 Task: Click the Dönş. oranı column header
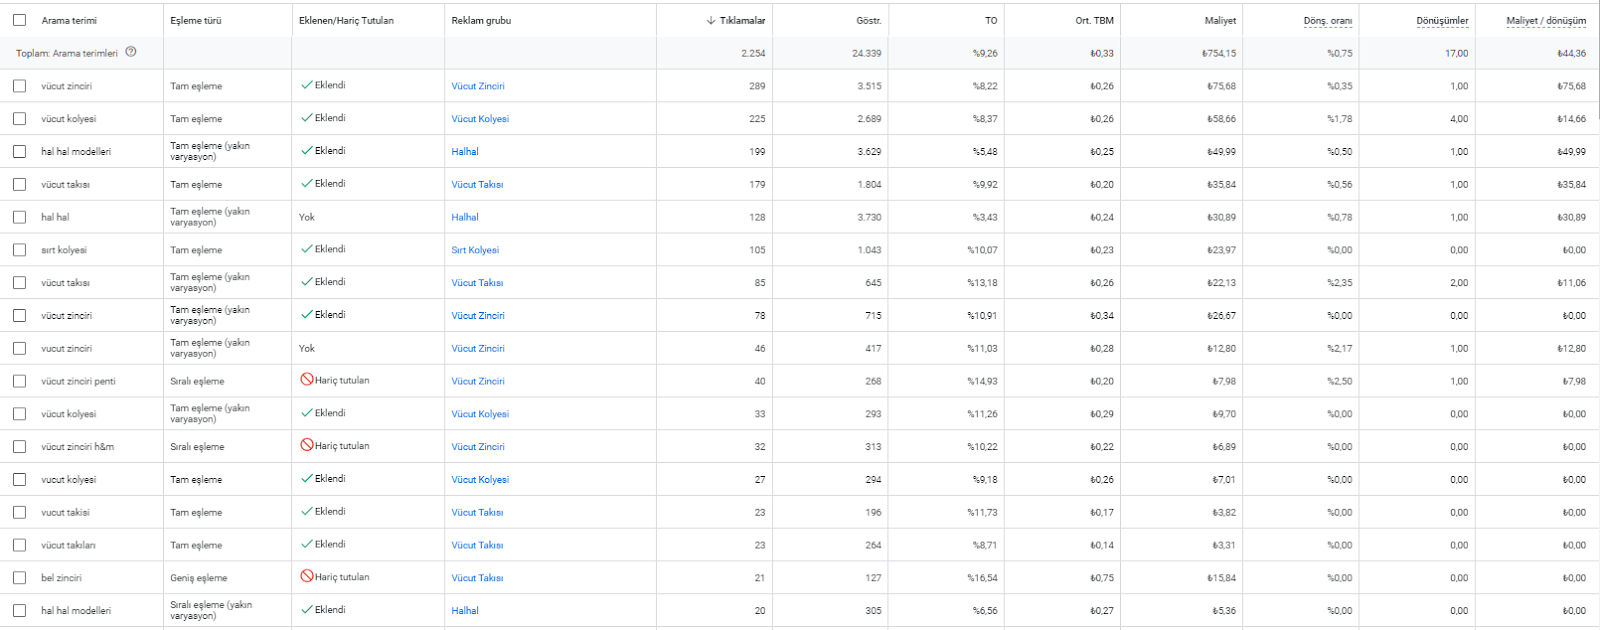pyautogui.click(x=1328, y=20)
